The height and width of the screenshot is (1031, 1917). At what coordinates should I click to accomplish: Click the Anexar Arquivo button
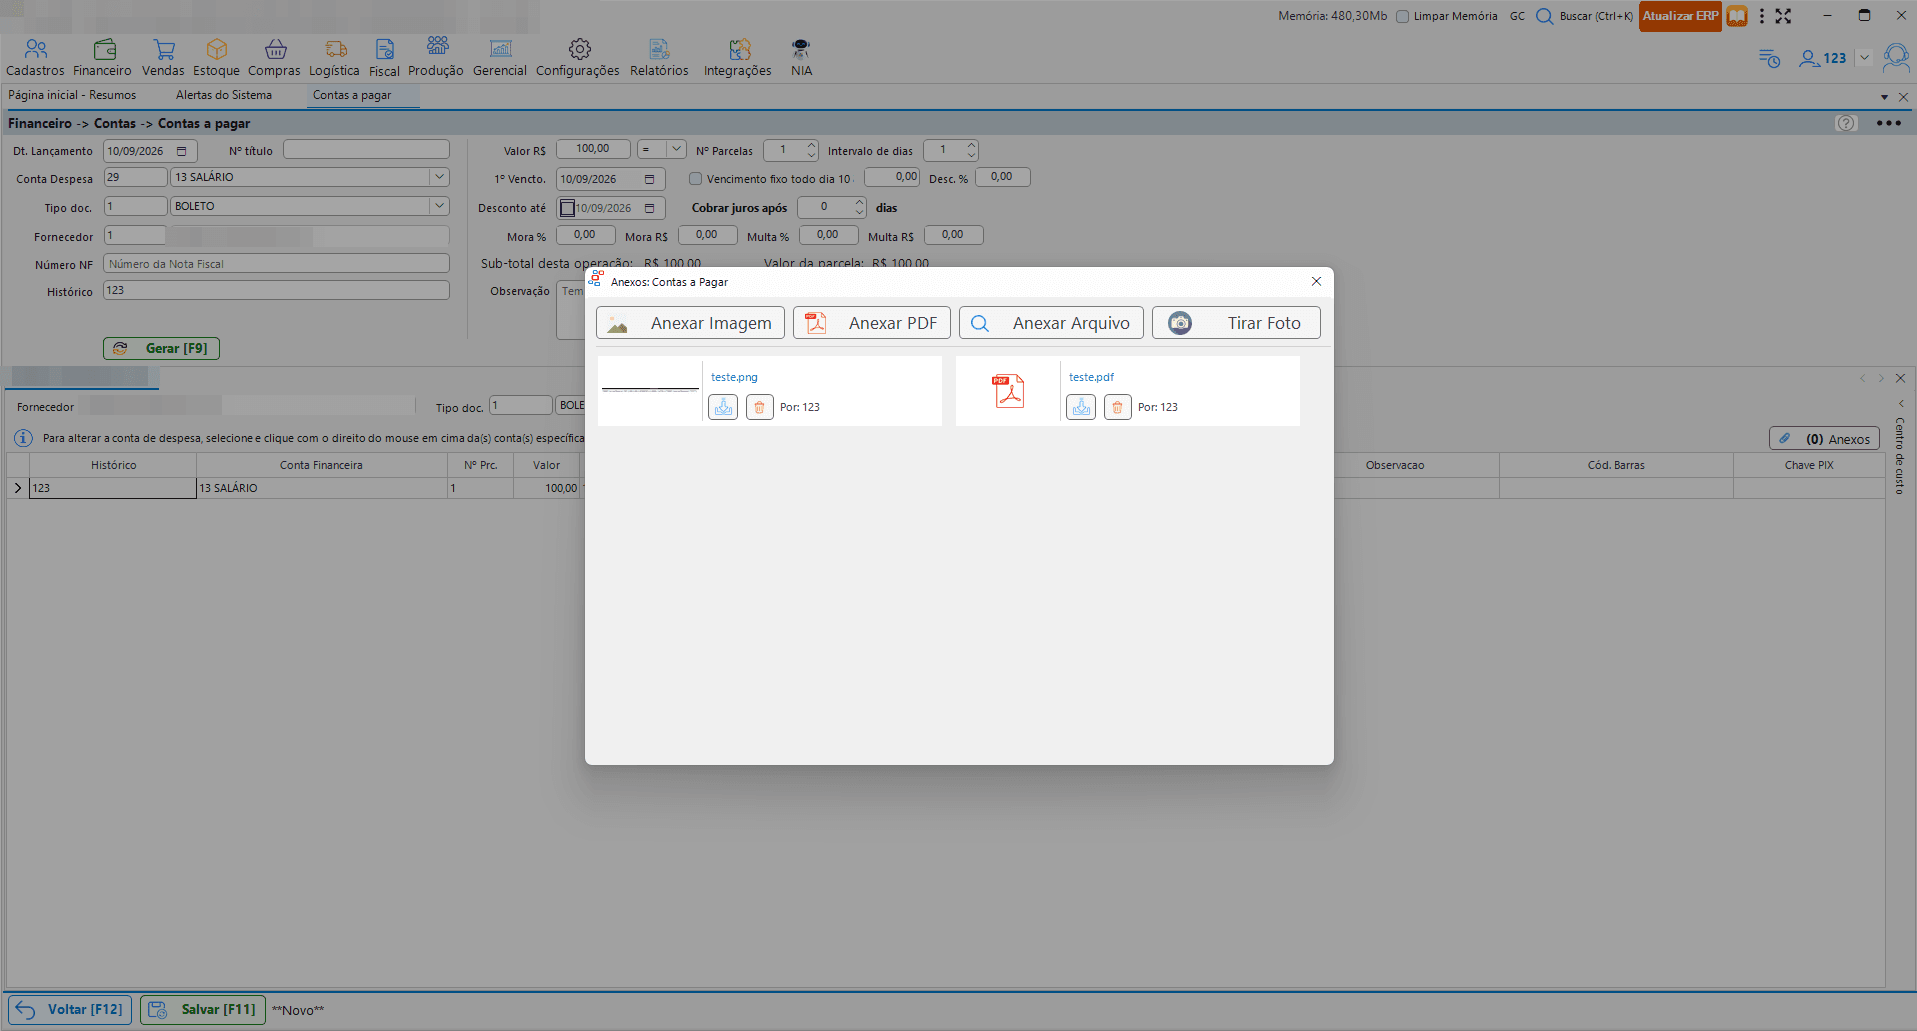(x=1051, y=323)
